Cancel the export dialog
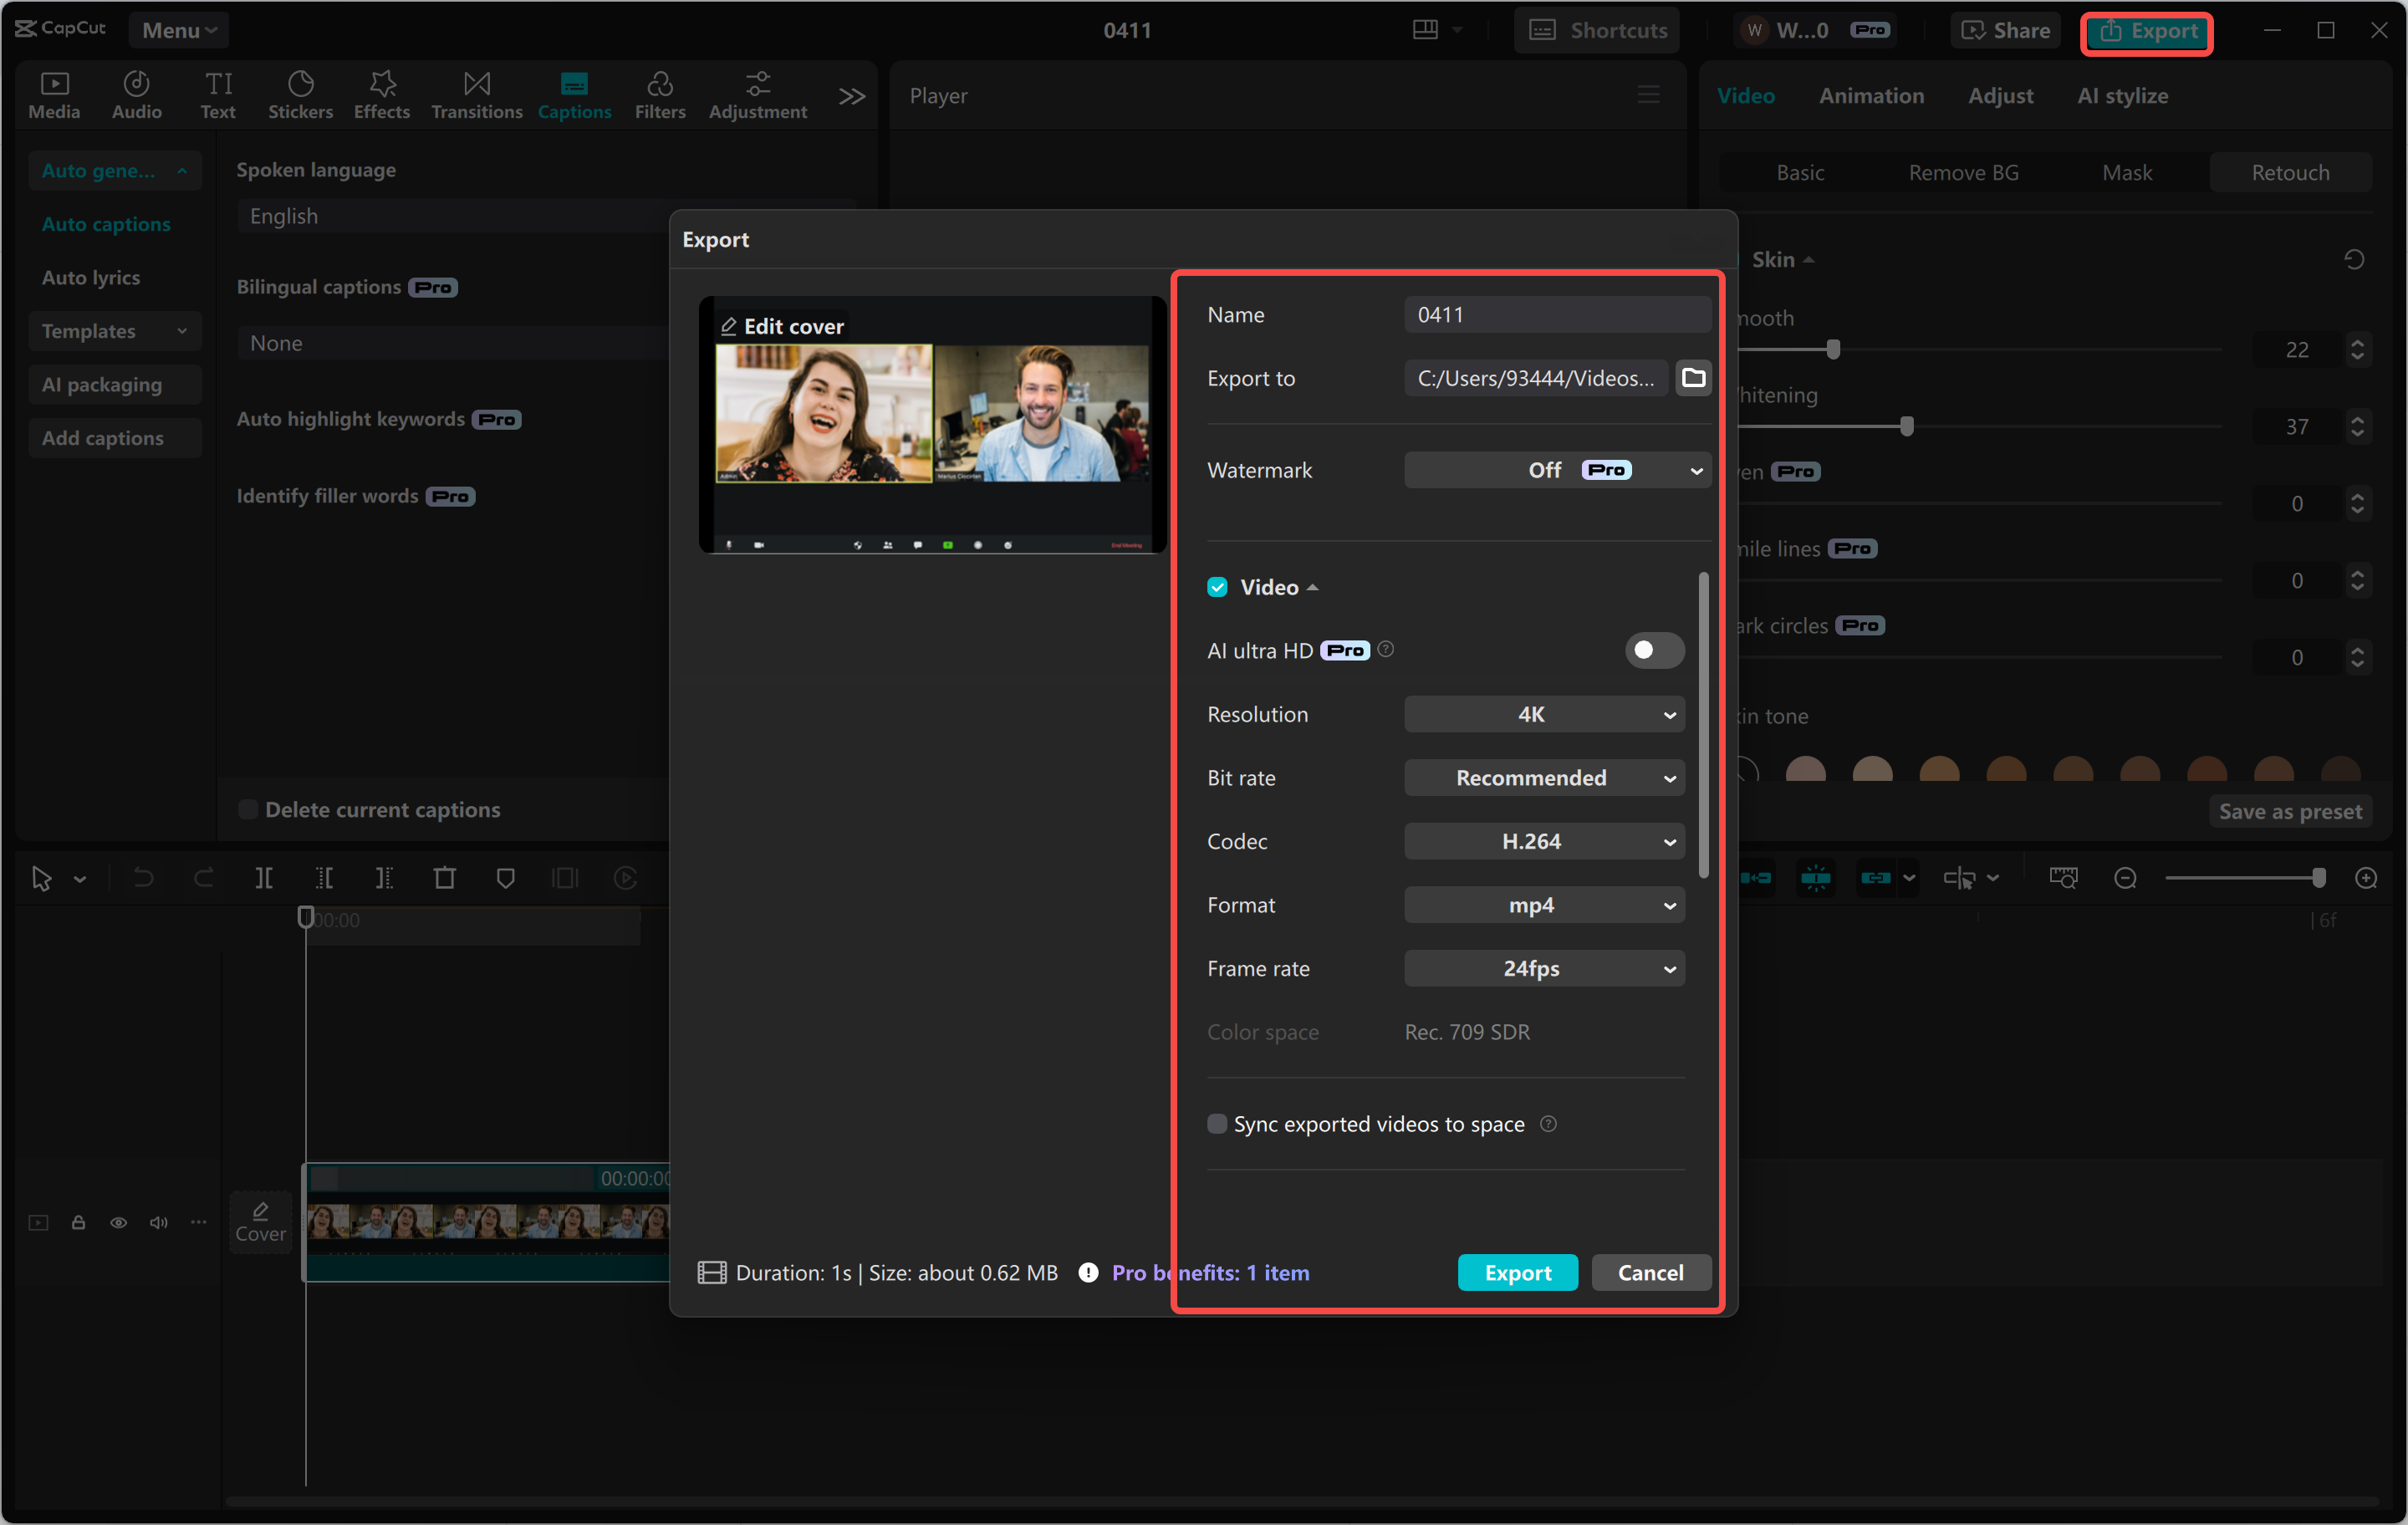This screenshot has width=2408, height=1525. pyautogui.click(x=1650, y=1272)
